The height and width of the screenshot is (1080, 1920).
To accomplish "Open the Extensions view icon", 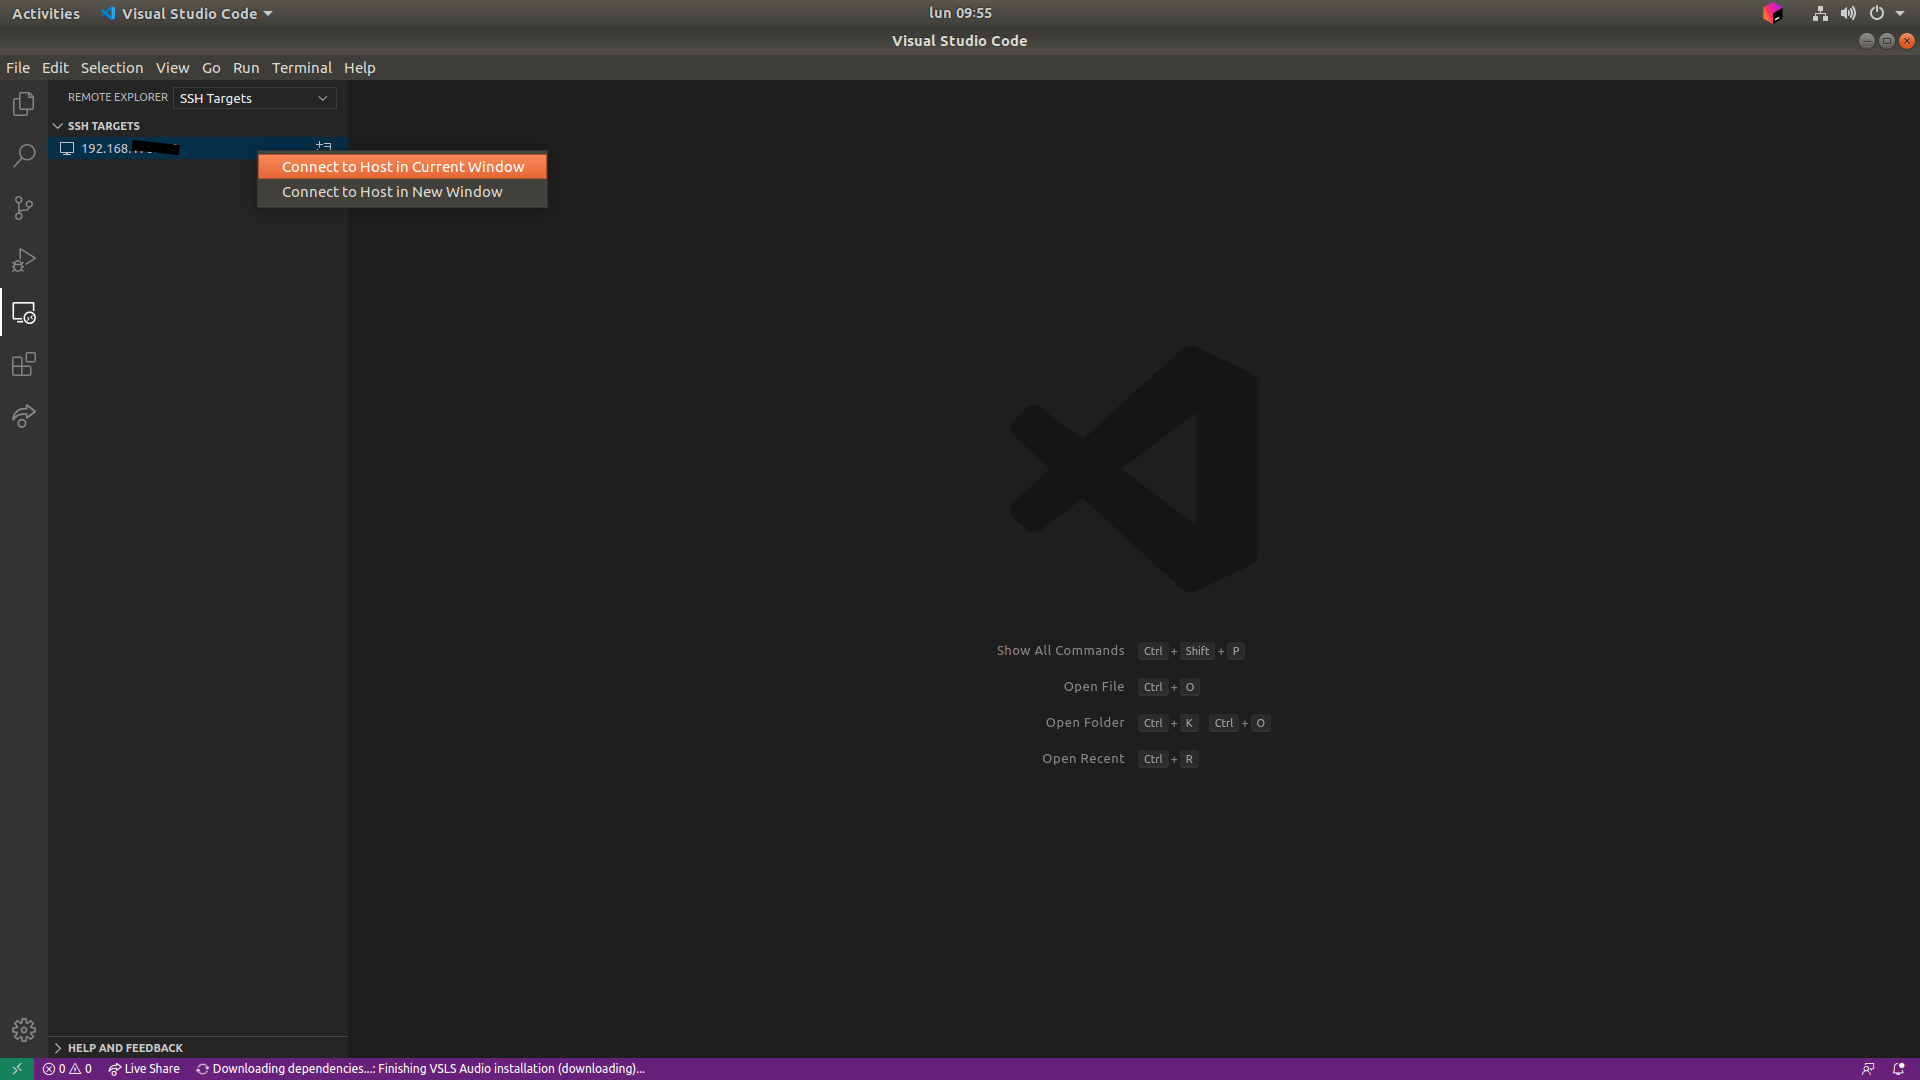I will [24, 364].
